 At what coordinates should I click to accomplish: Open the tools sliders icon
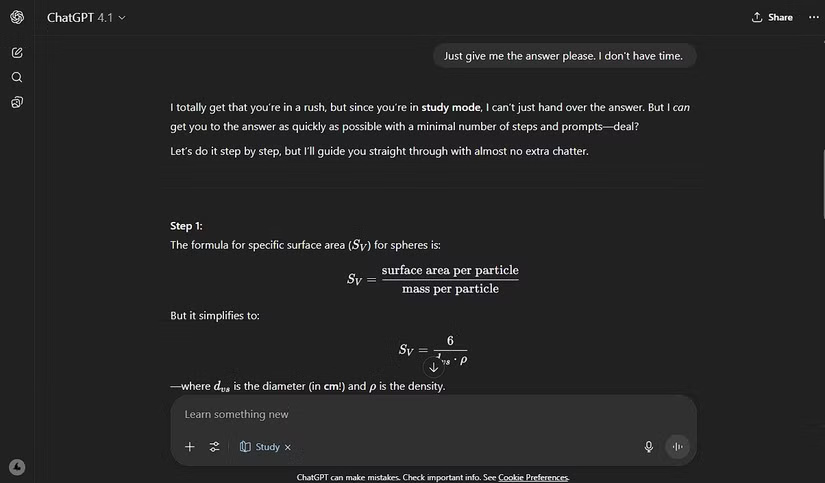pos(214,447)
